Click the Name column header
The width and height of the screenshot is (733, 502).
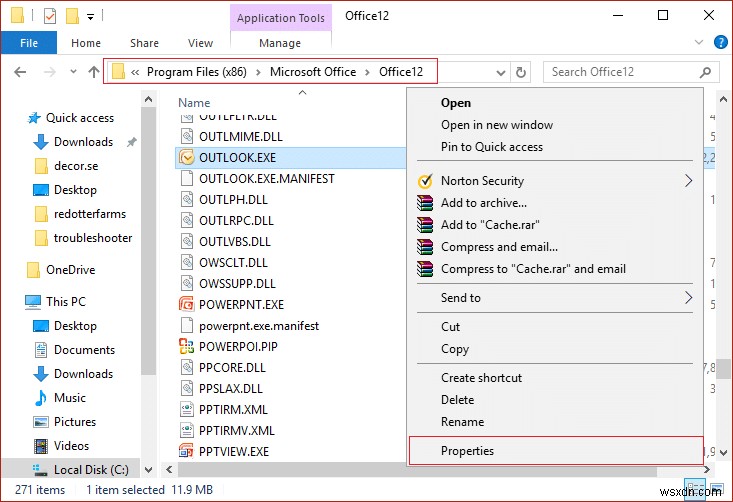tap(194, 103)
